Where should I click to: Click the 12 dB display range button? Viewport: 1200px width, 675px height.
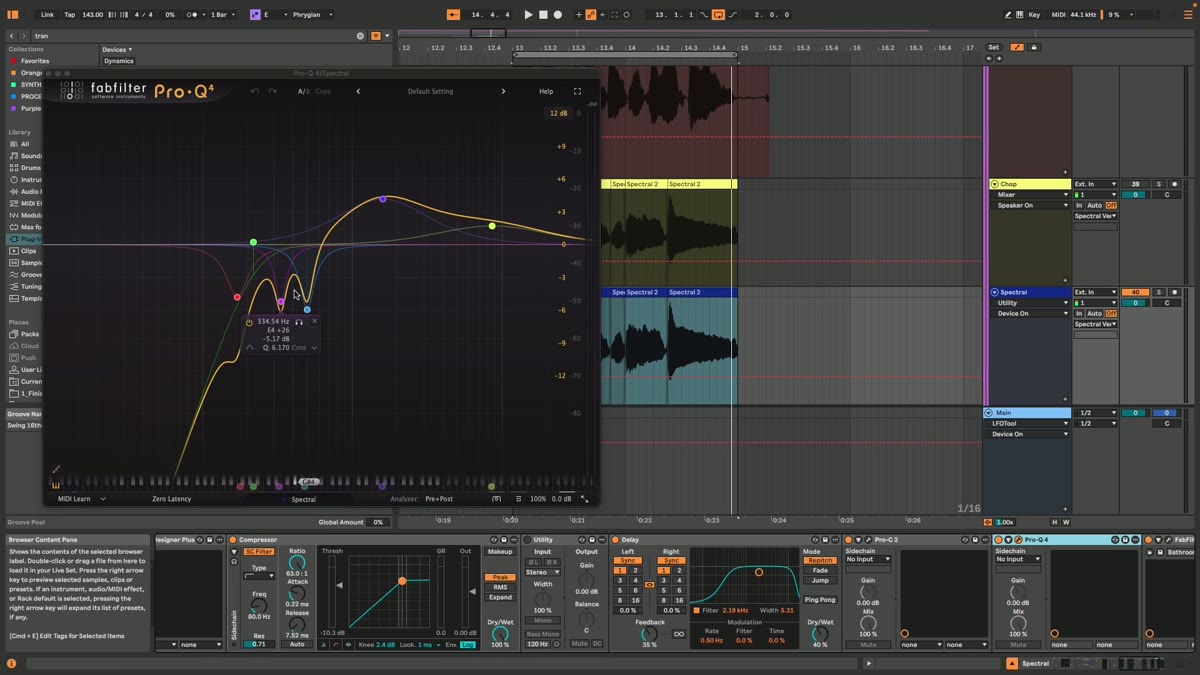pos(558,113)
